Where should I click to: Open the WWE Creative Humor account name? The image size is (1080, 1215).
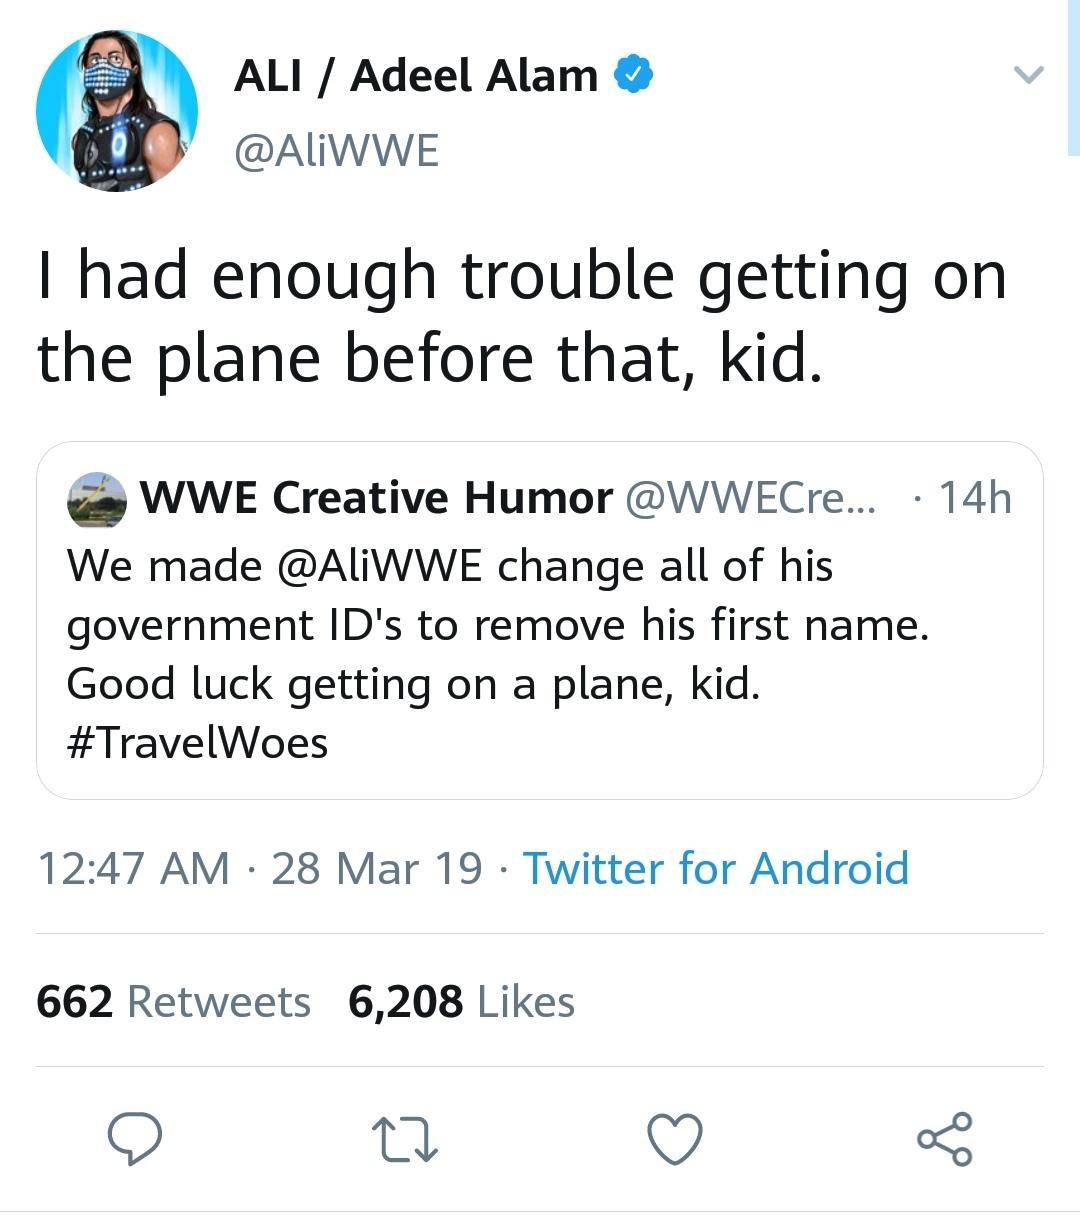(376, 498)
